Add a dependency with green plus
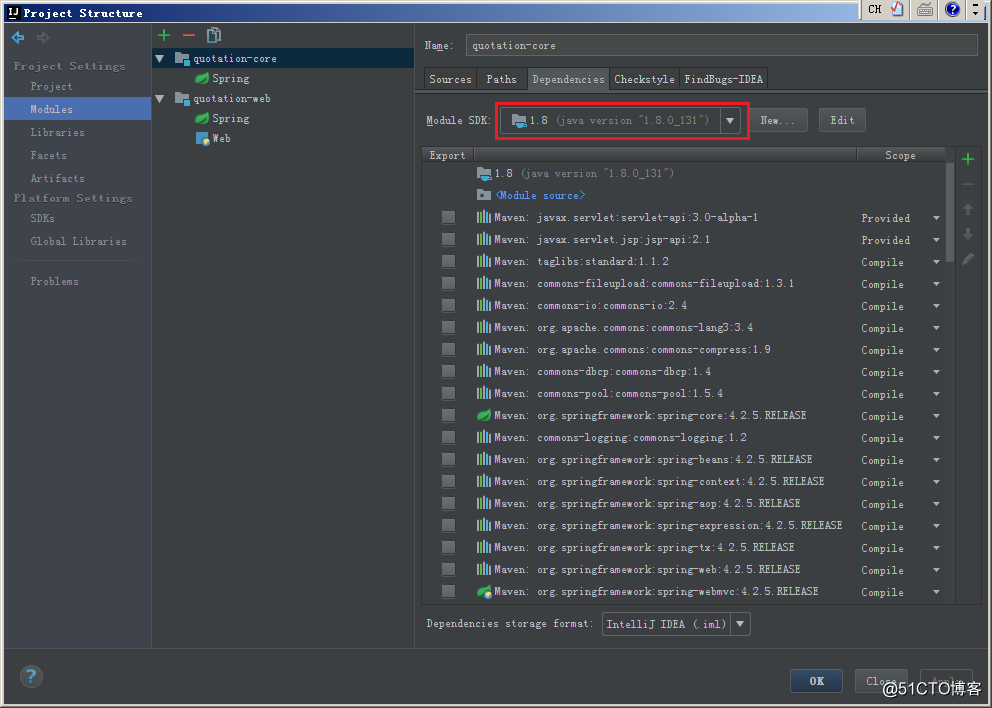Image resolution: width=992 pixels, height=708 pixels. pyautogui.click(x=968, y=159)
